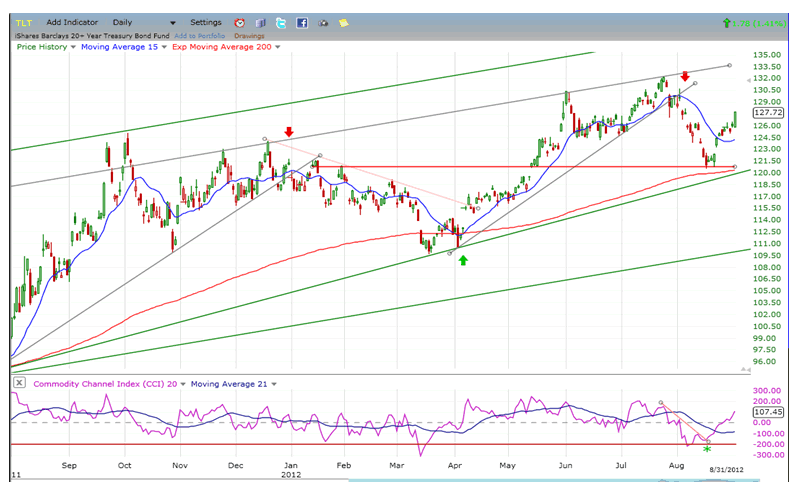Open the Settings menu
Image resolution: width=789 pixels, height=495 pixels.
tap(206, 22)
